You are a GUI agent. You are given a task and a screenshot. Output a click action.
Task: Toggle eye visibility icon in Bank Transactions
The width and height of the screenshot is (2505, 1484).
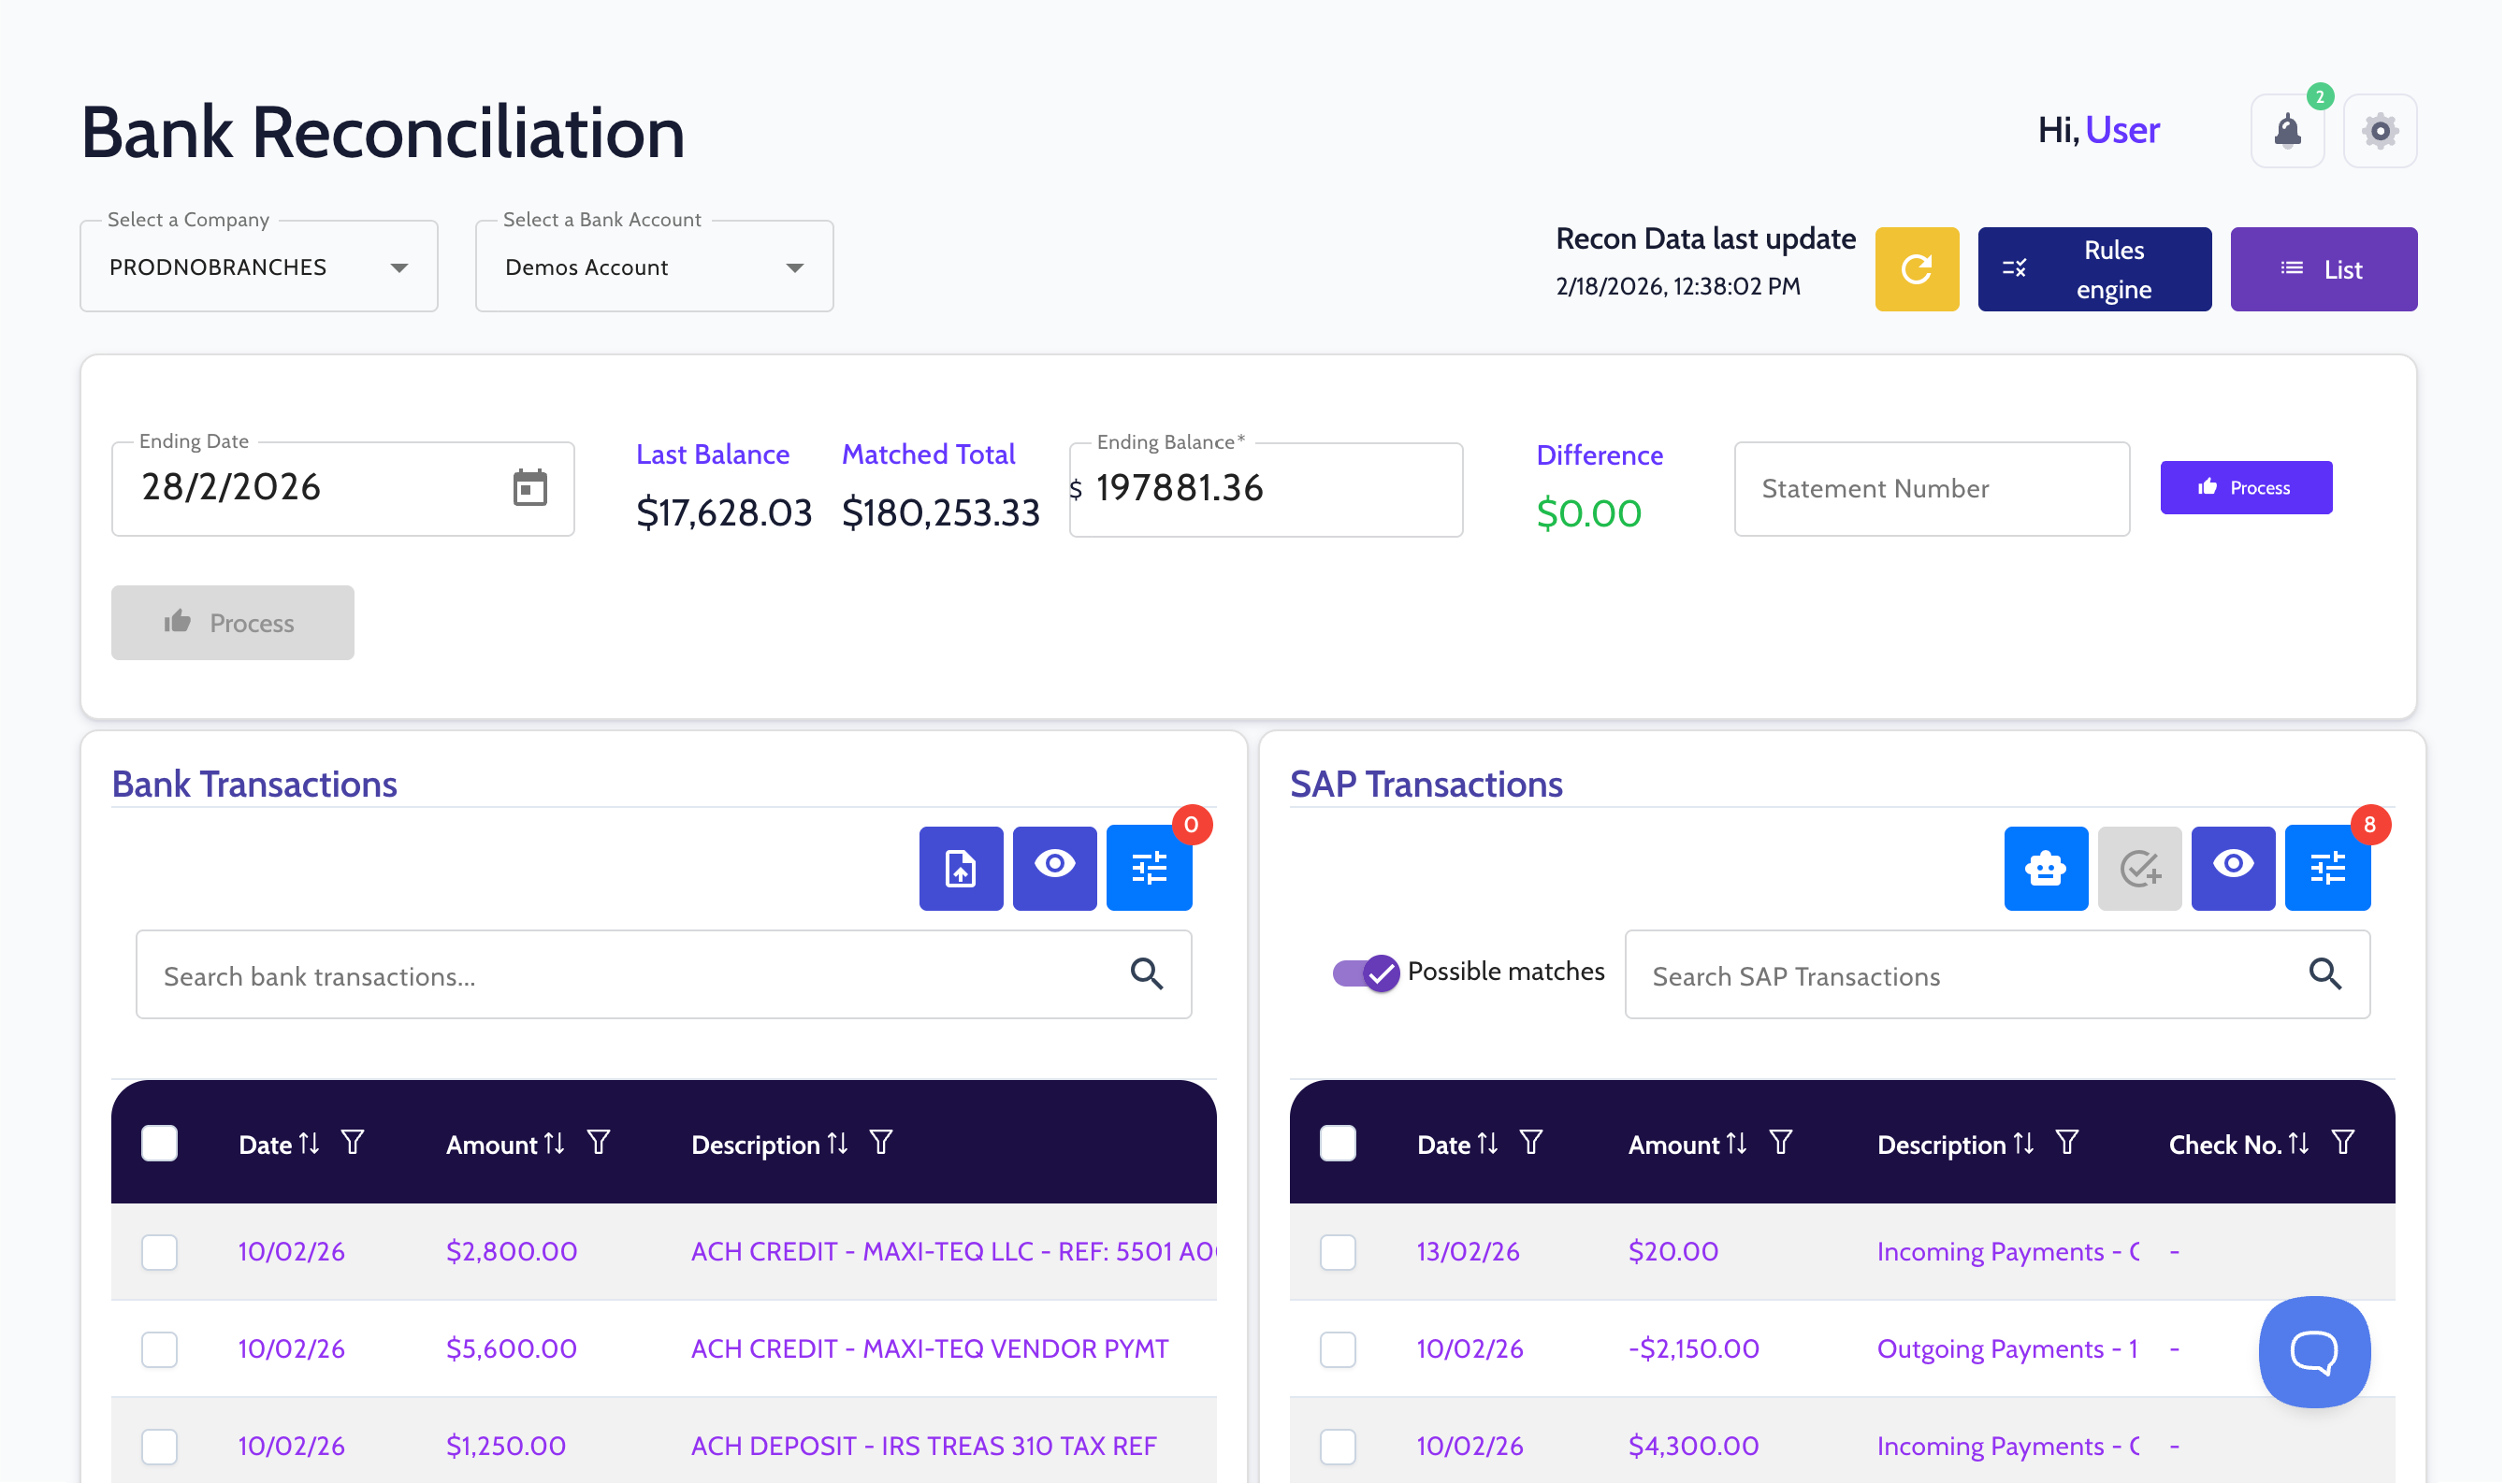click(1055, 869)
